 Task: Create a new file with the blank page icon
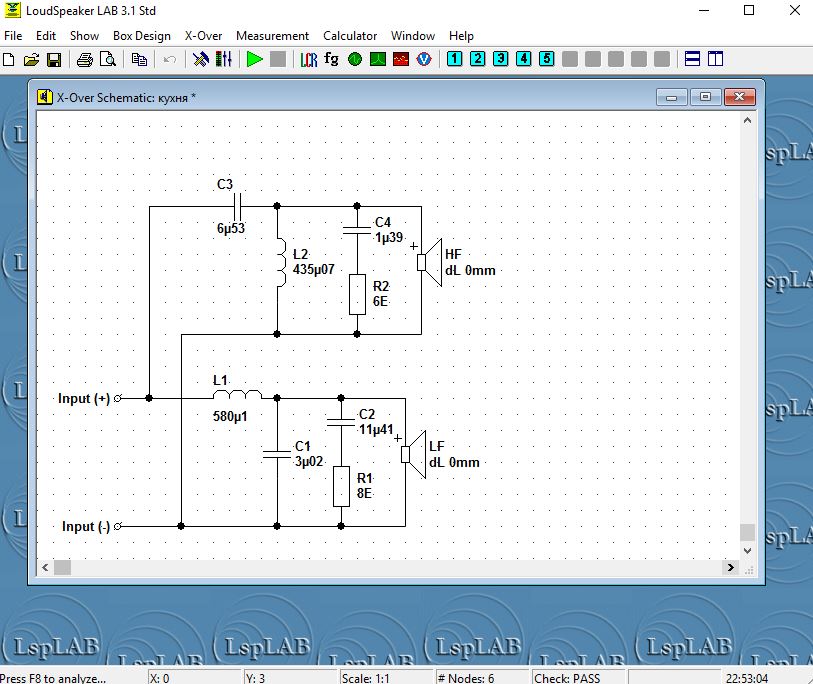[x=9, y=59]
